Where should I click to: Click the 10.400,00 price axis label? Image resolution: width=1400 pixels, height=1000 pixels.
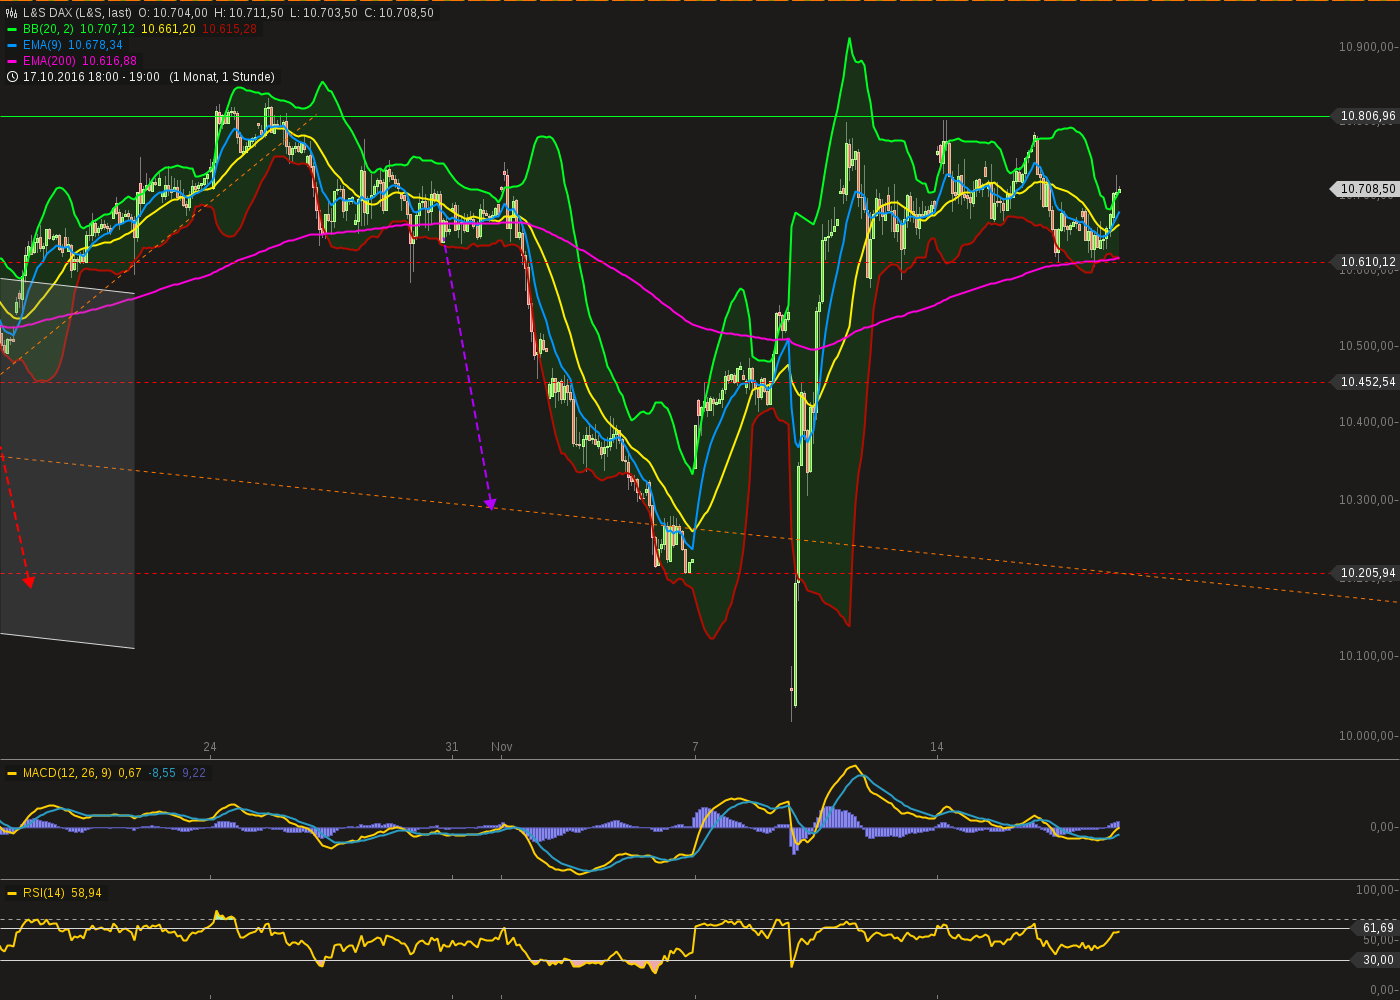click(1366, 422)
